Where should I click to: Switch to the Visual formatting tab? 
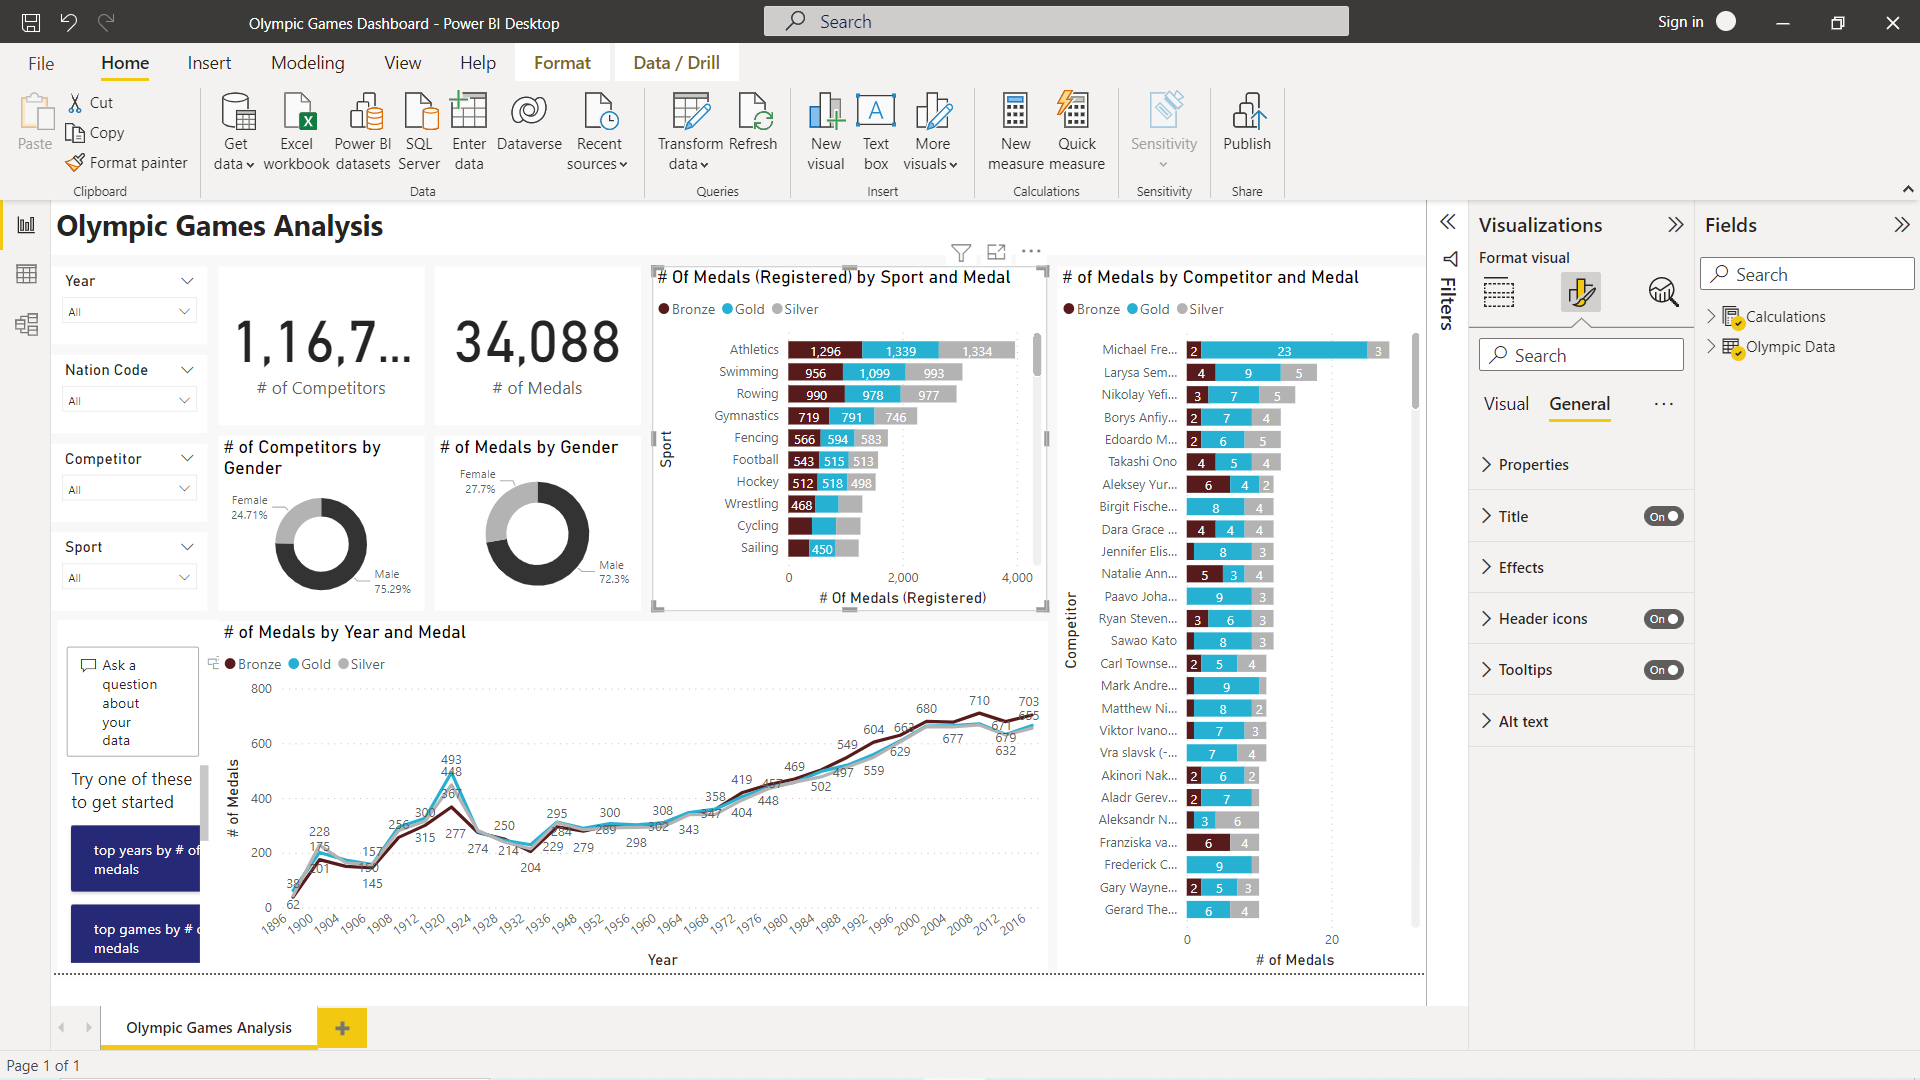point(1506,404)
